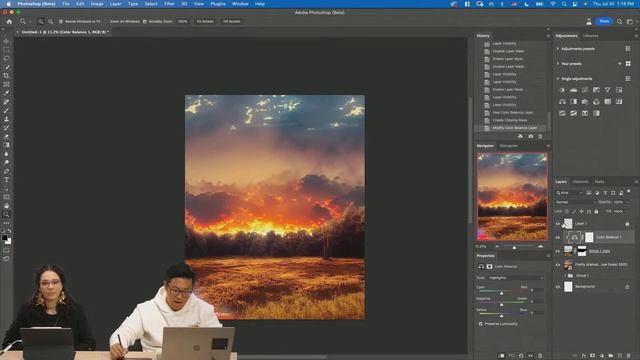Toggle Resize Windows to Fit checkbox
Image resolution: width=640 pixels, height=360 pixels.
tap(61, 21)
